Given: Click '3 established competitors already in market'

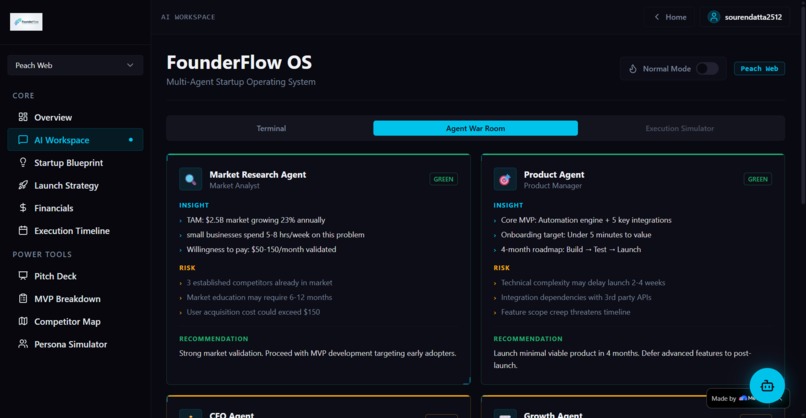Looking at the screenshot, I should (x=259, y=282).
